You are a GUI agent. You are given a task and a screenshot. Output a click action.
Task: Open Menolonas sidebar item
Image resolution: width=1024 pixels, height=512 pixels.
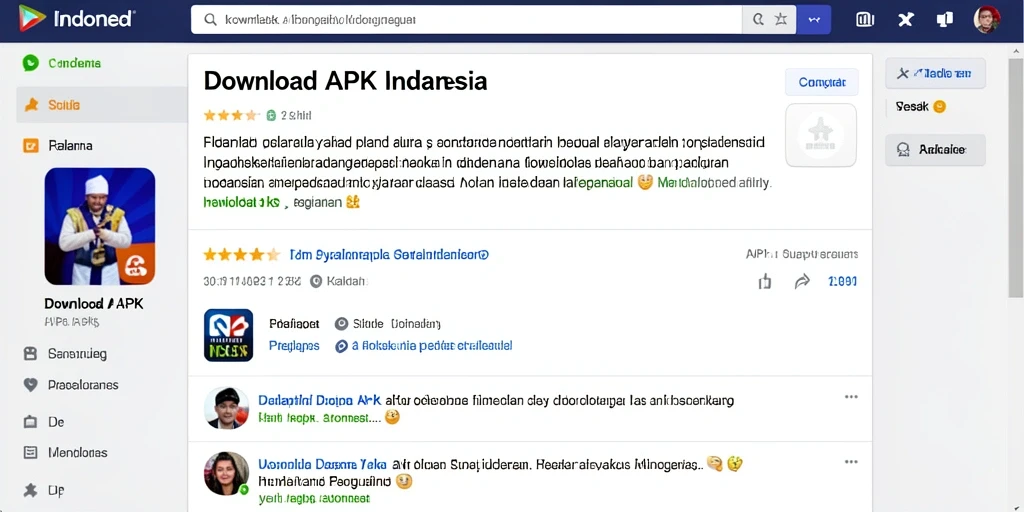coord(78,453)
